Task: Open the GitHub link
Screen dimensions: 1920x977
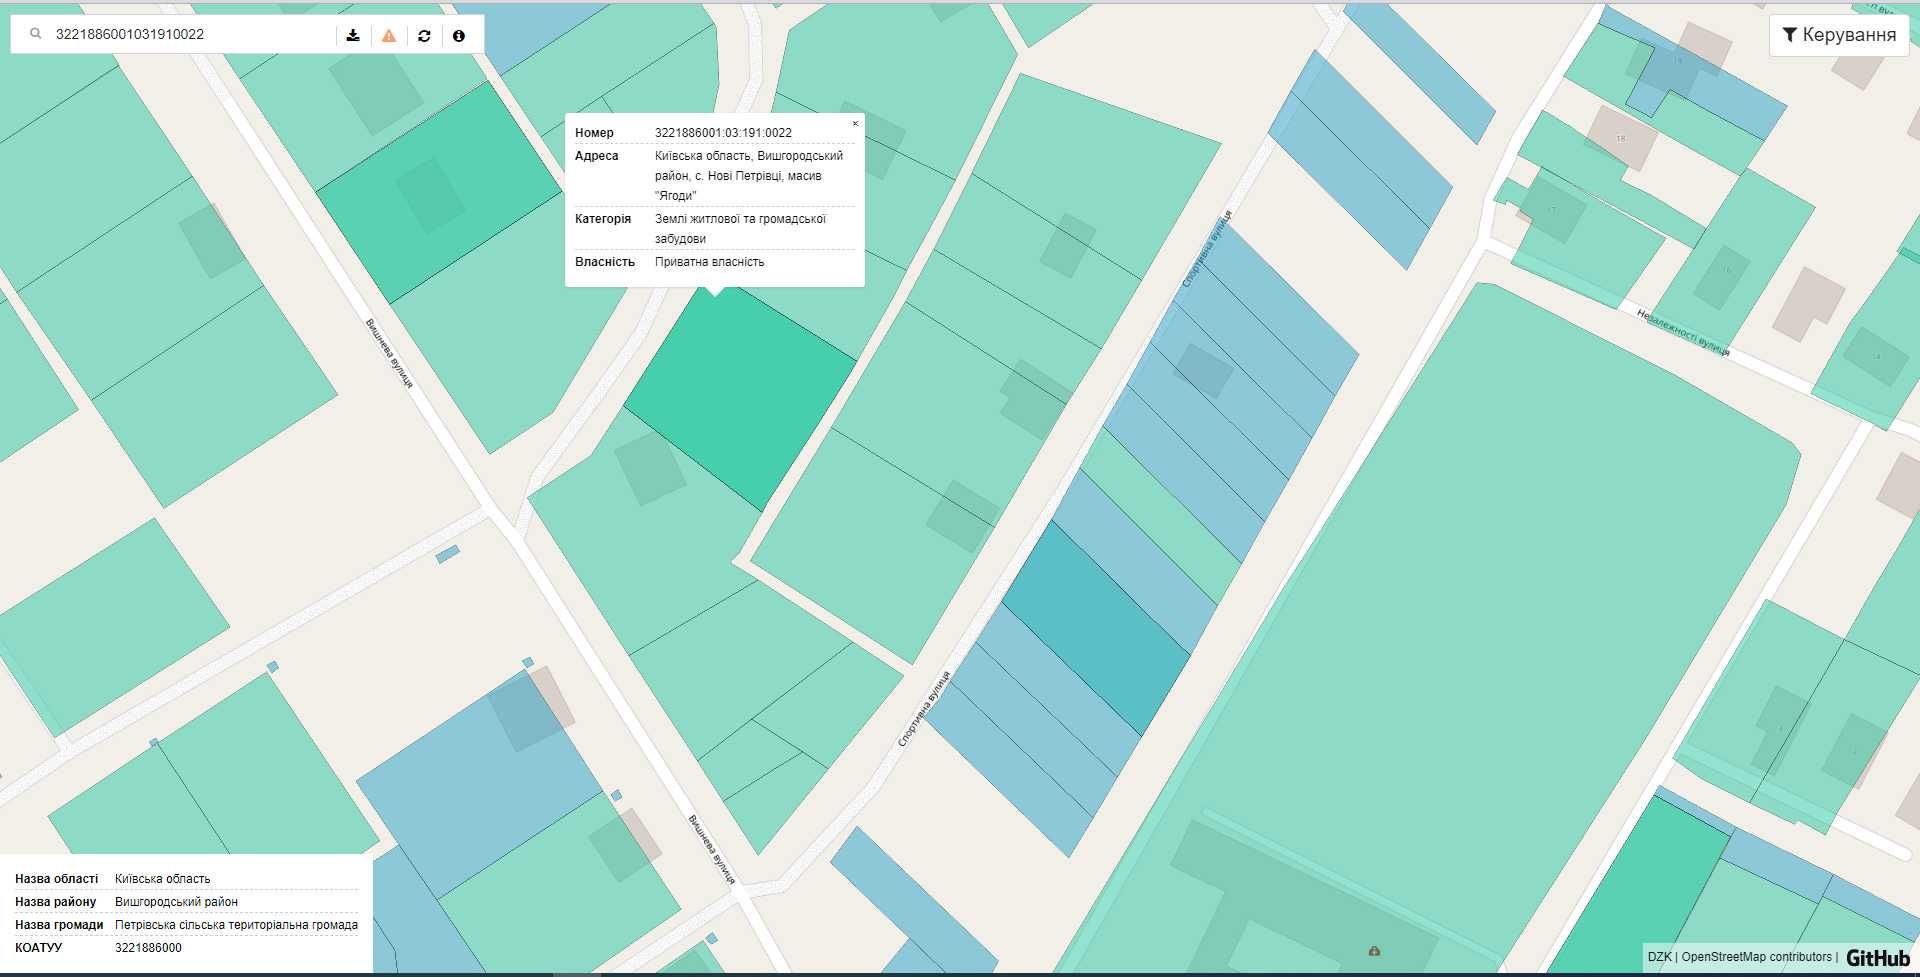Action: tap(1877, 957)
